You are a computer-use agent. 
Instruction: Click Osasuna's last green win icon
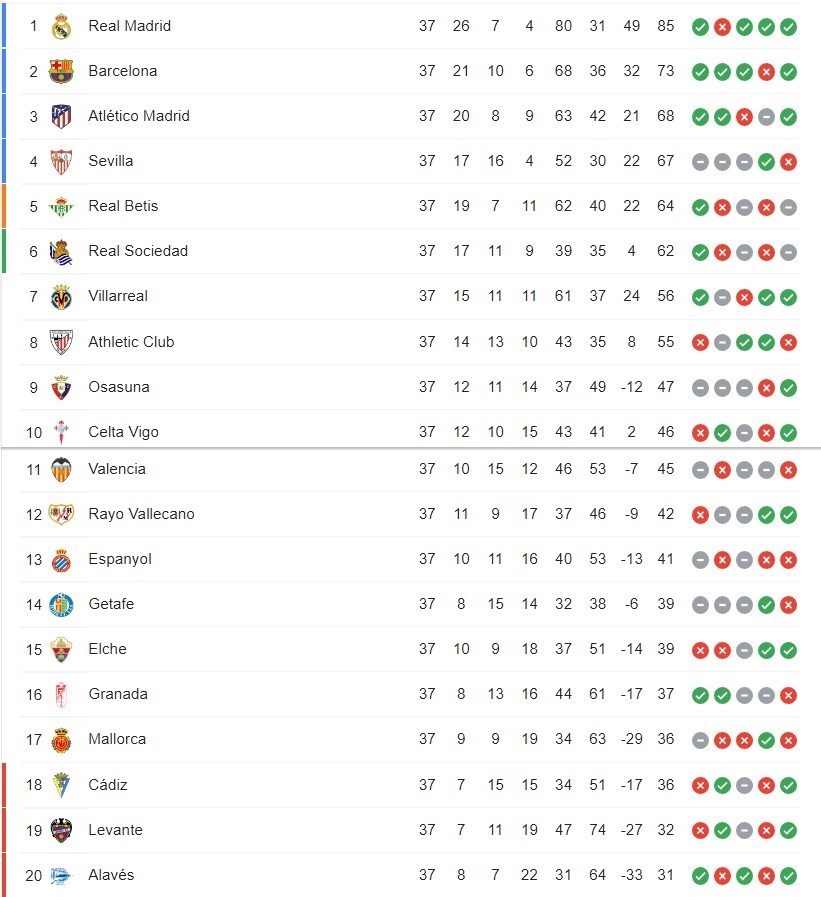click(x=788, y=387)
